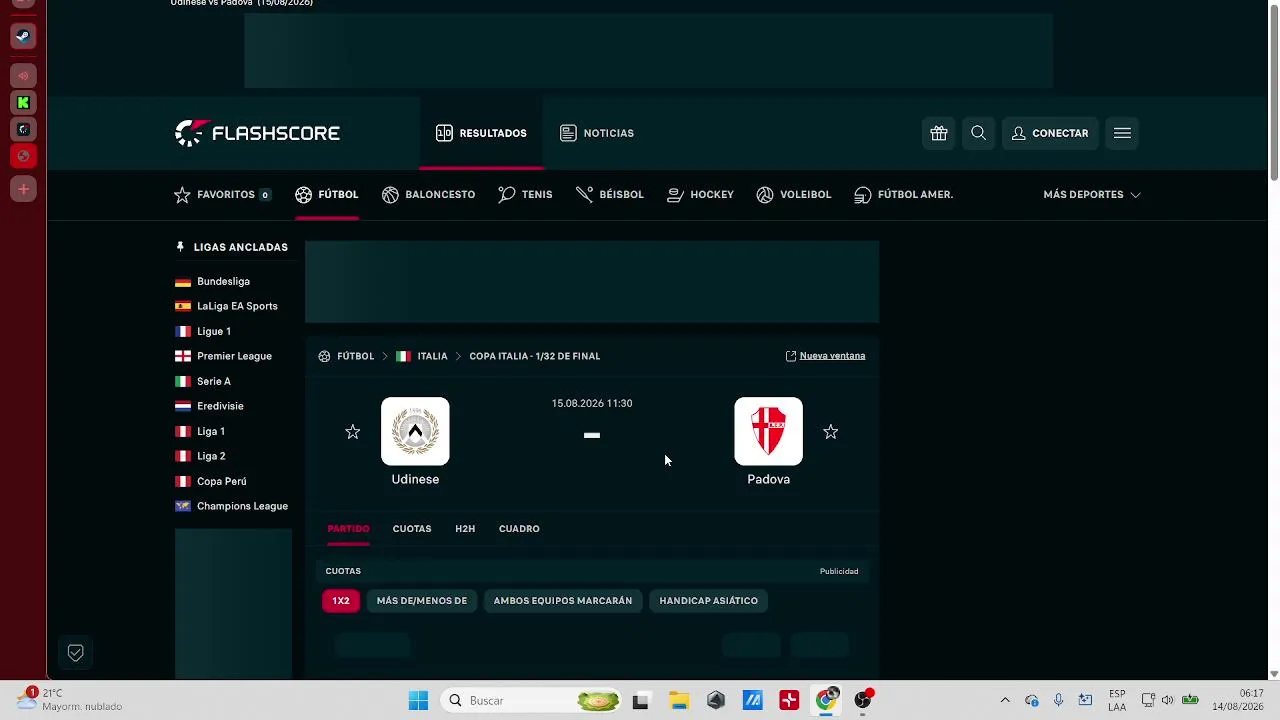The image size is (1280, 720).
Task: Open File Explorer from taskbar
Action: click(679, 700)
